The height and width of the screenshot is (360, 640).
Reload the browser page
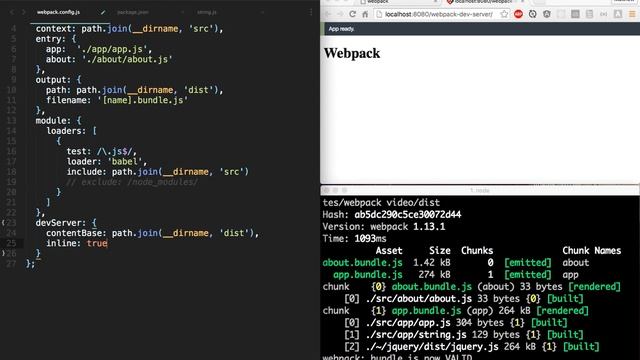pos(353,14)
